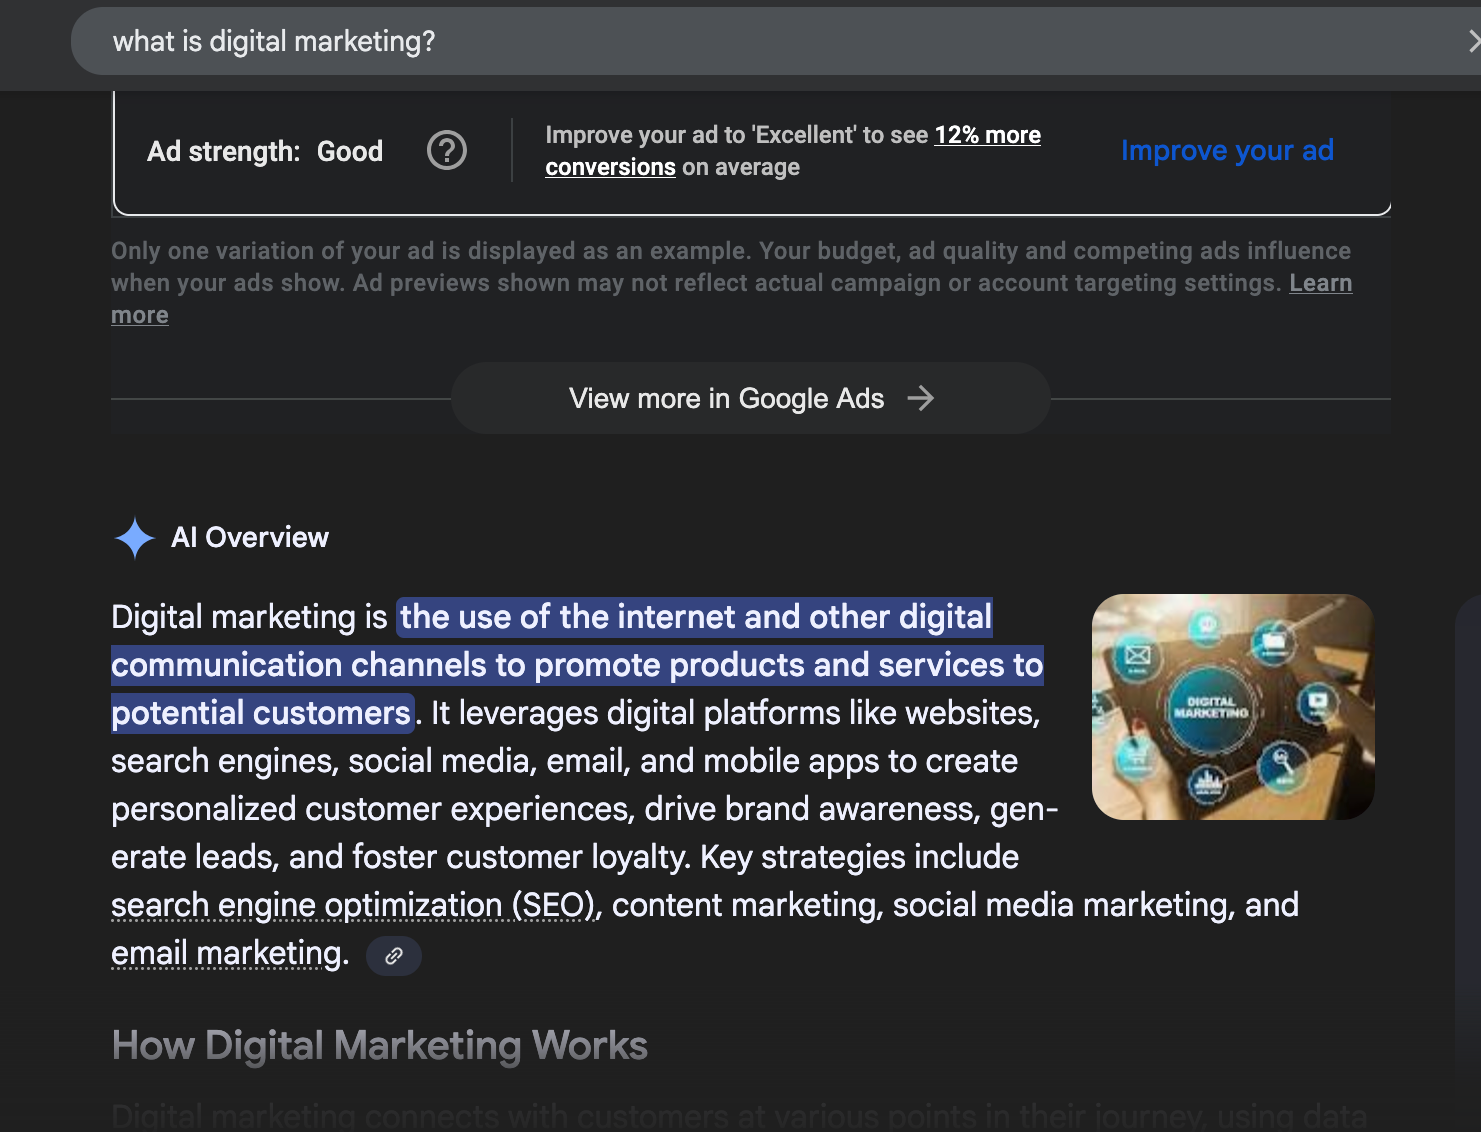Viewport: 1481px width, 1132px height.
Task: Click the faded 'Digital marketing connects with customers' paragraph
Action: [739, 1115]
